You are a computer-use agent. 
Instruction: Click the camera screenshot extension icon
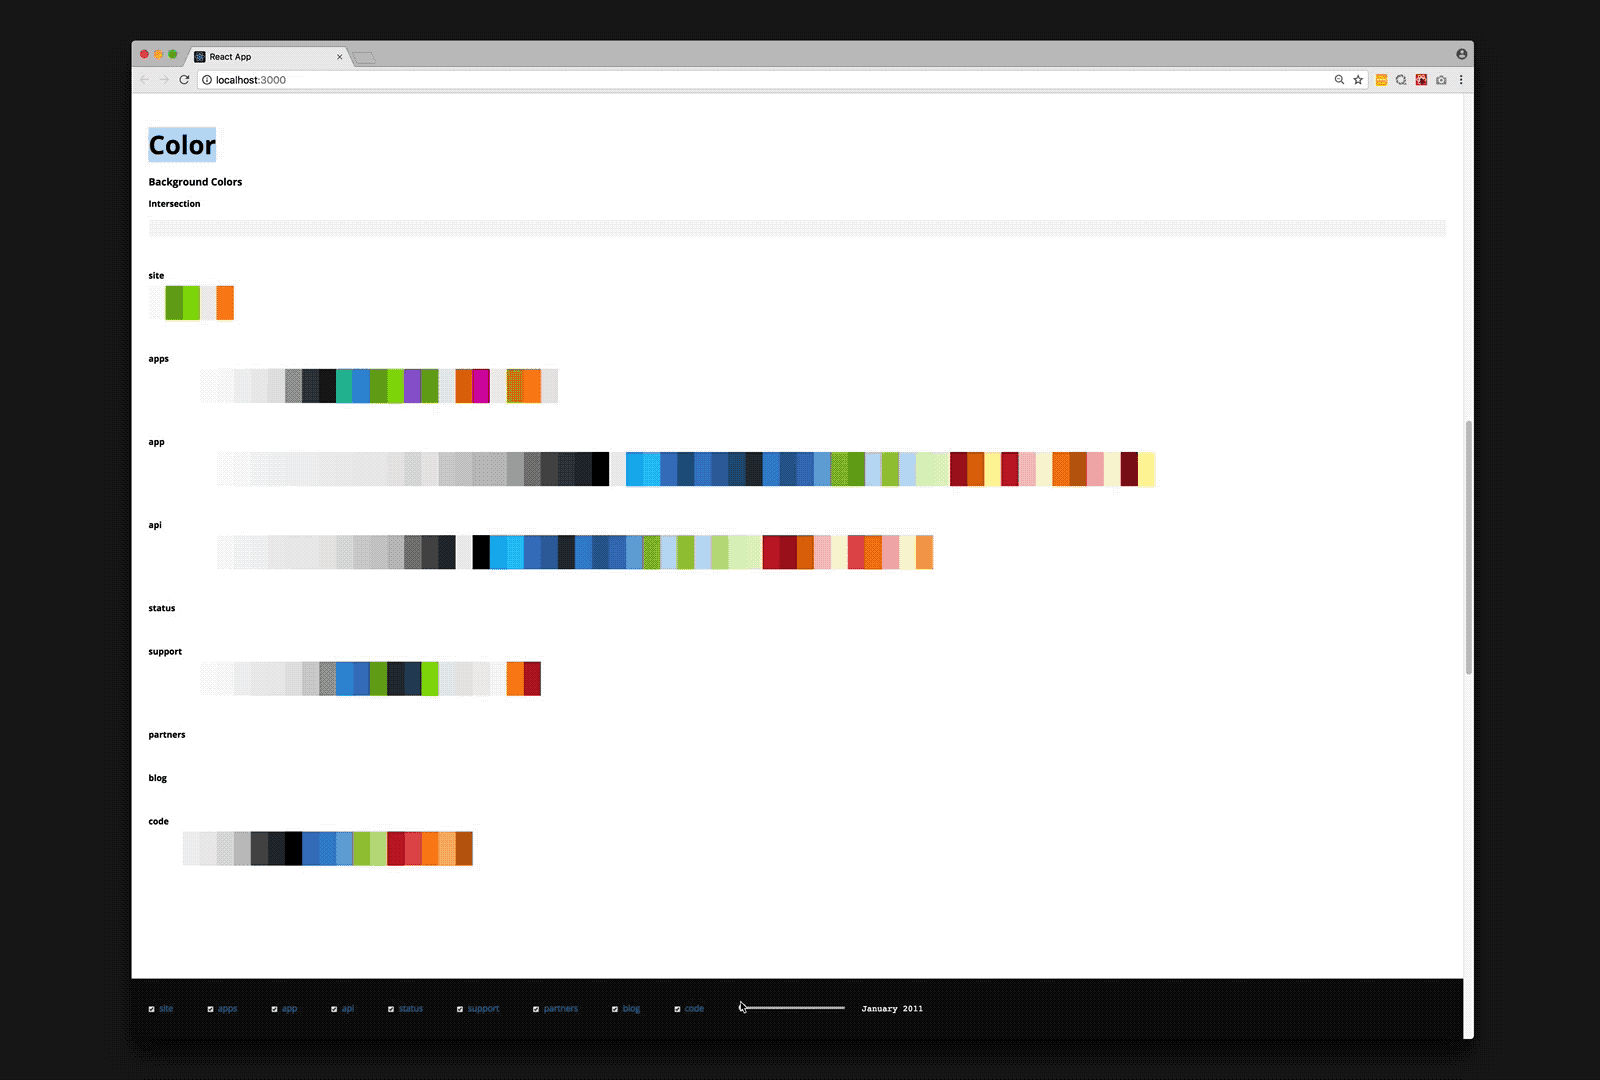(1440, 80)
